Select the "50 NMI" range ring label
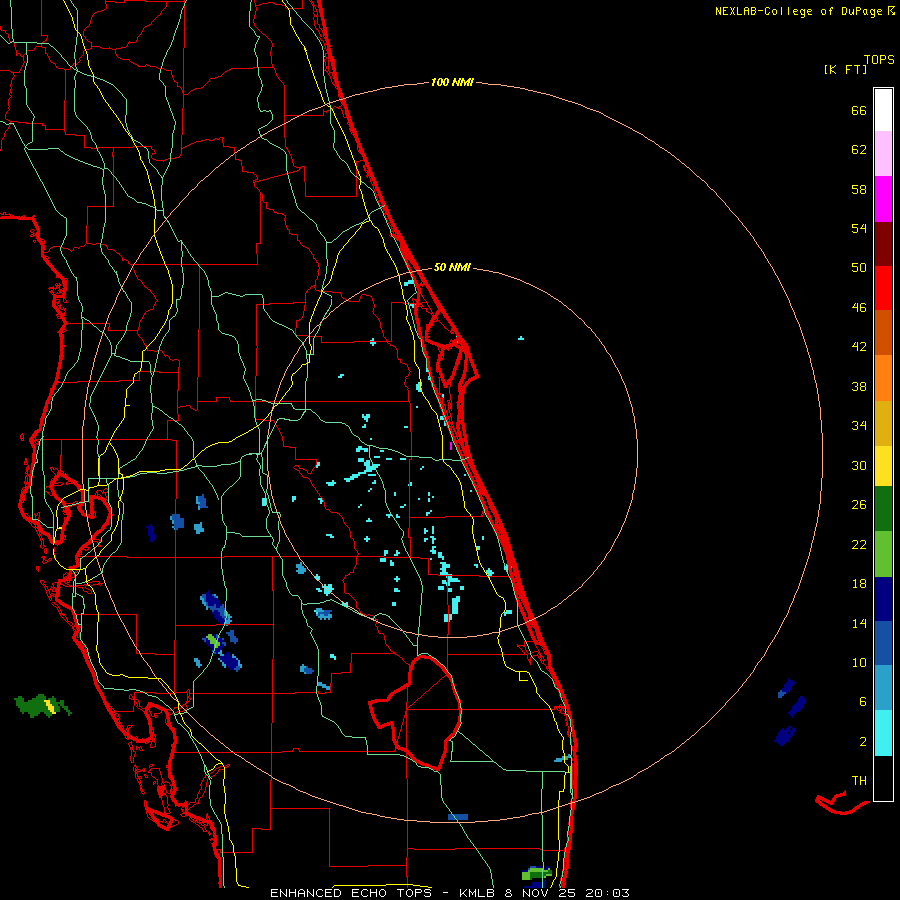Screen dimensions: 900x900 coord(452,267)
